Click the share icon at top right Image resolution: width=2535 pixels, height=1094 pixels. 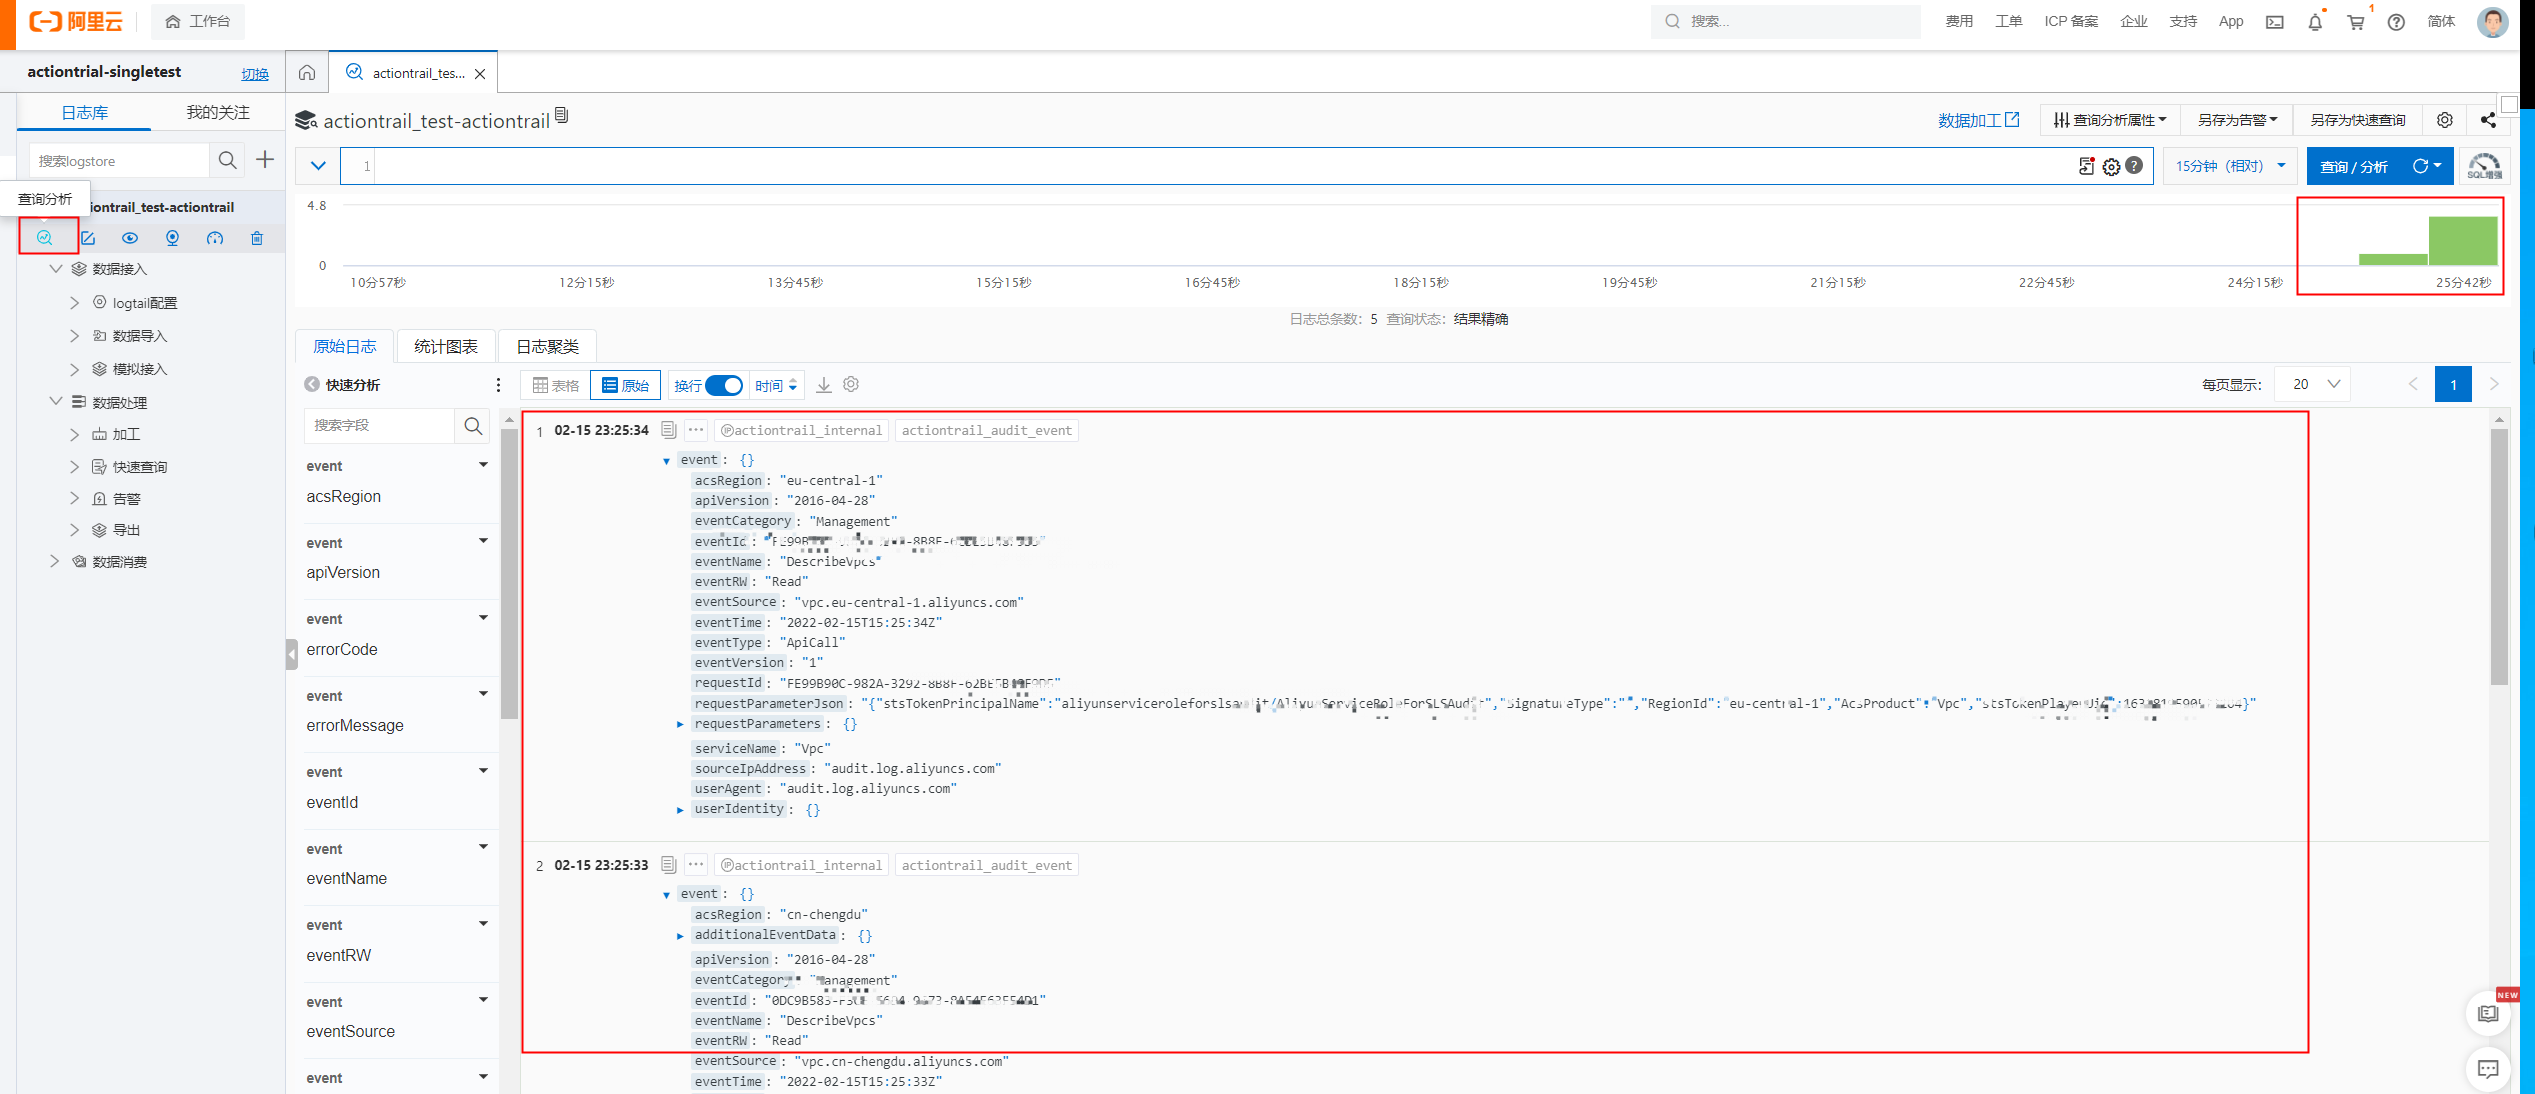[2488, 120]
